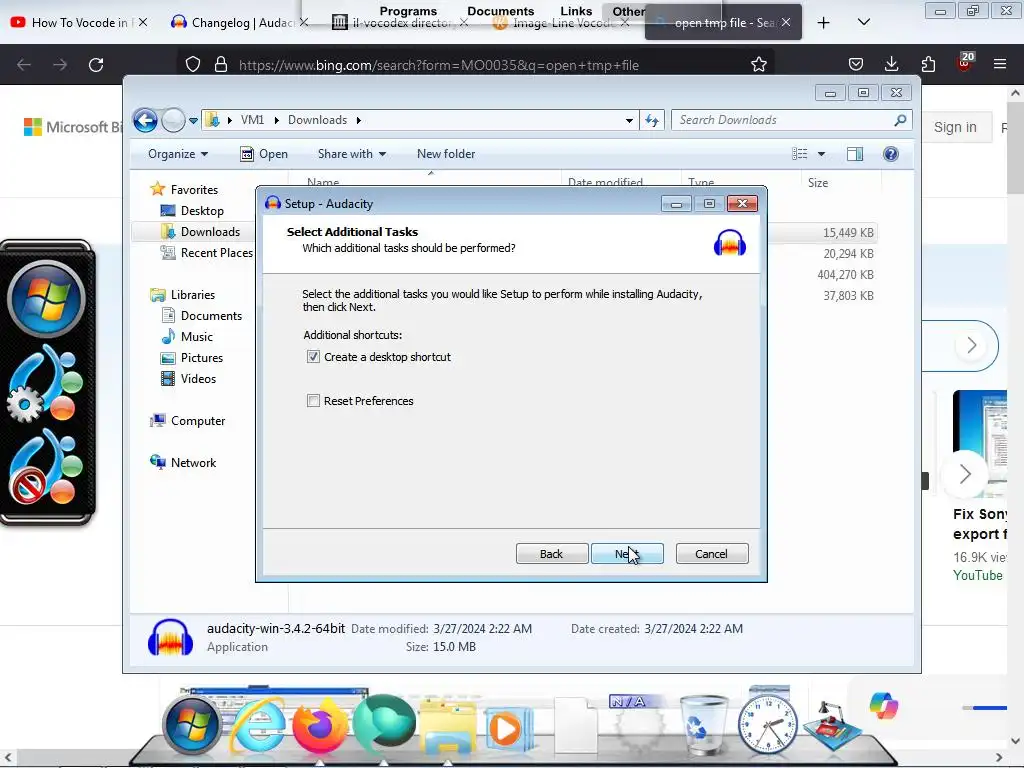
Task: Click the clock icon in dock
Action: (x=767, y=724)
